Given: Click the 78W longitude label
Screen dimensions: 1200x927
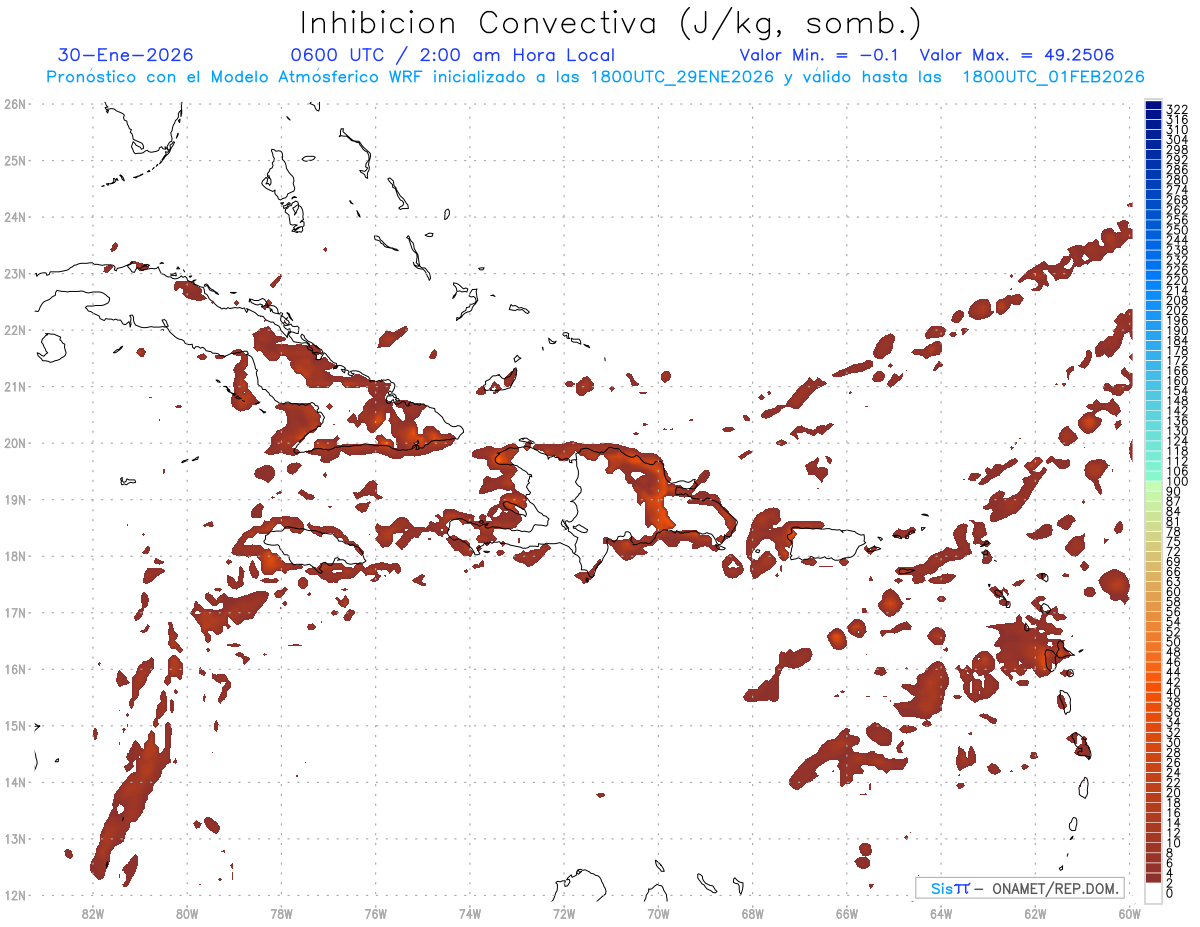Looking at the screenshot, I should click(x=281, y=913).
